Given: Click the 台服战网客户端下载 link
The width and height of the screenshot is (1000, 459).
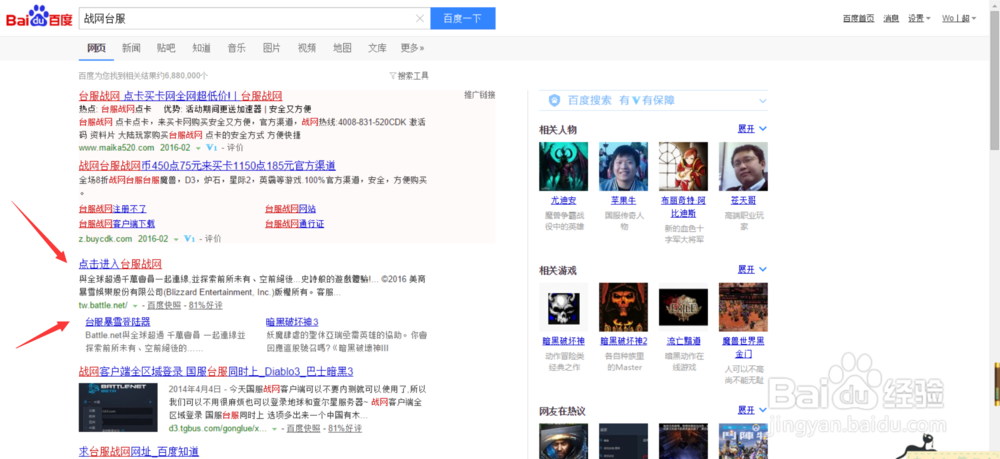Looking at the screenshot, I should [x=117, y=224].
